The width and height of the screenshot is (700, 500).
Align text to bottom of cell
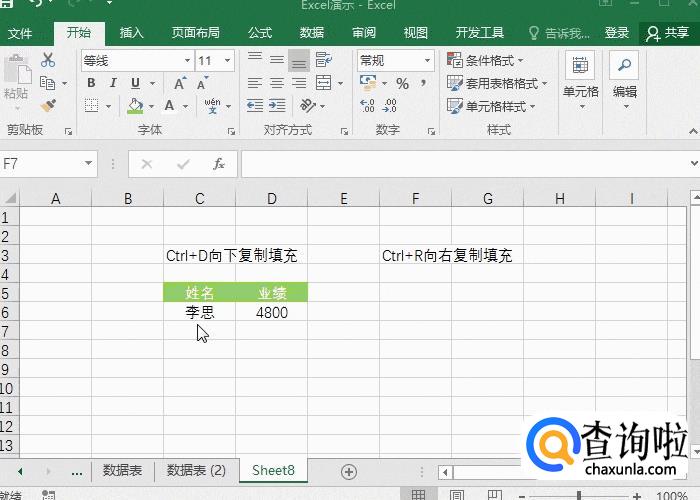click(x=299, y=60)
